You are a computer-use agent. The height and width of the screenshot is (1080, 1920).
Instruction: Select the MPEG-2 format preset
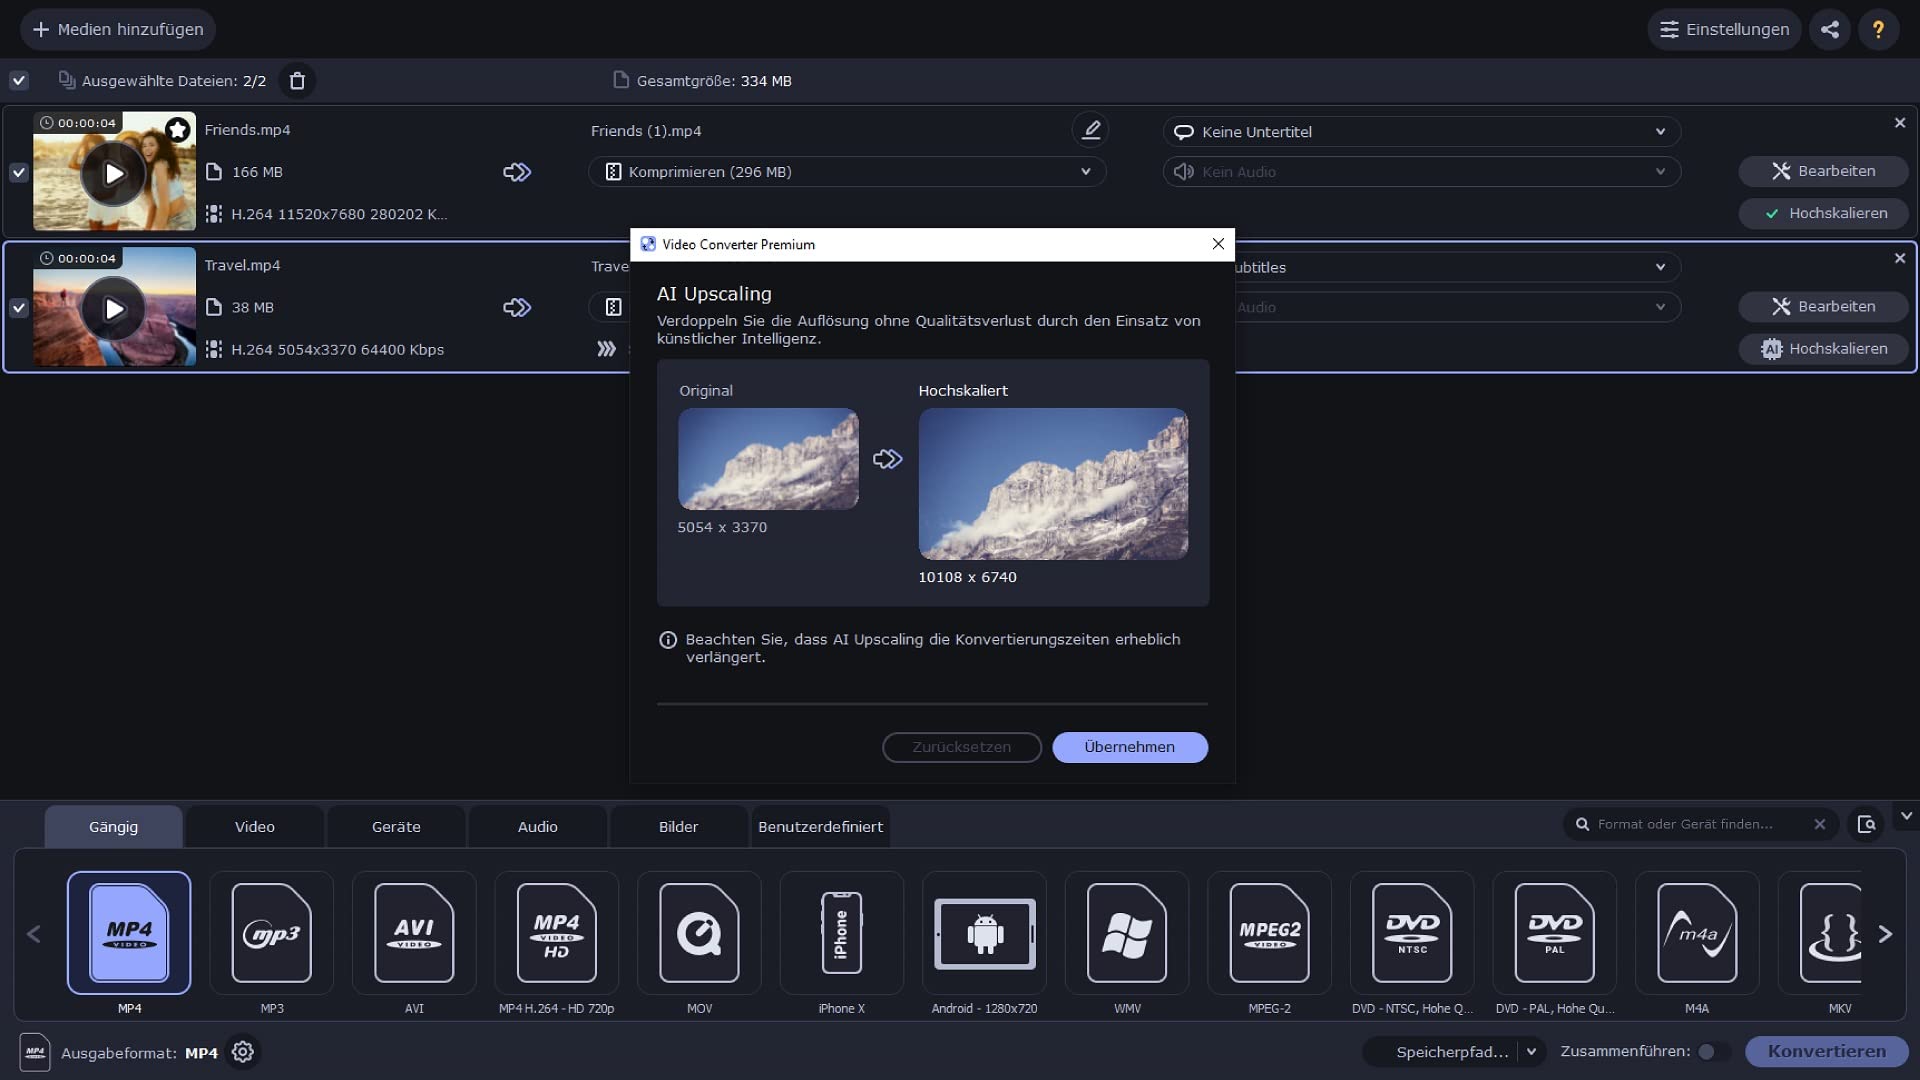1269,933
